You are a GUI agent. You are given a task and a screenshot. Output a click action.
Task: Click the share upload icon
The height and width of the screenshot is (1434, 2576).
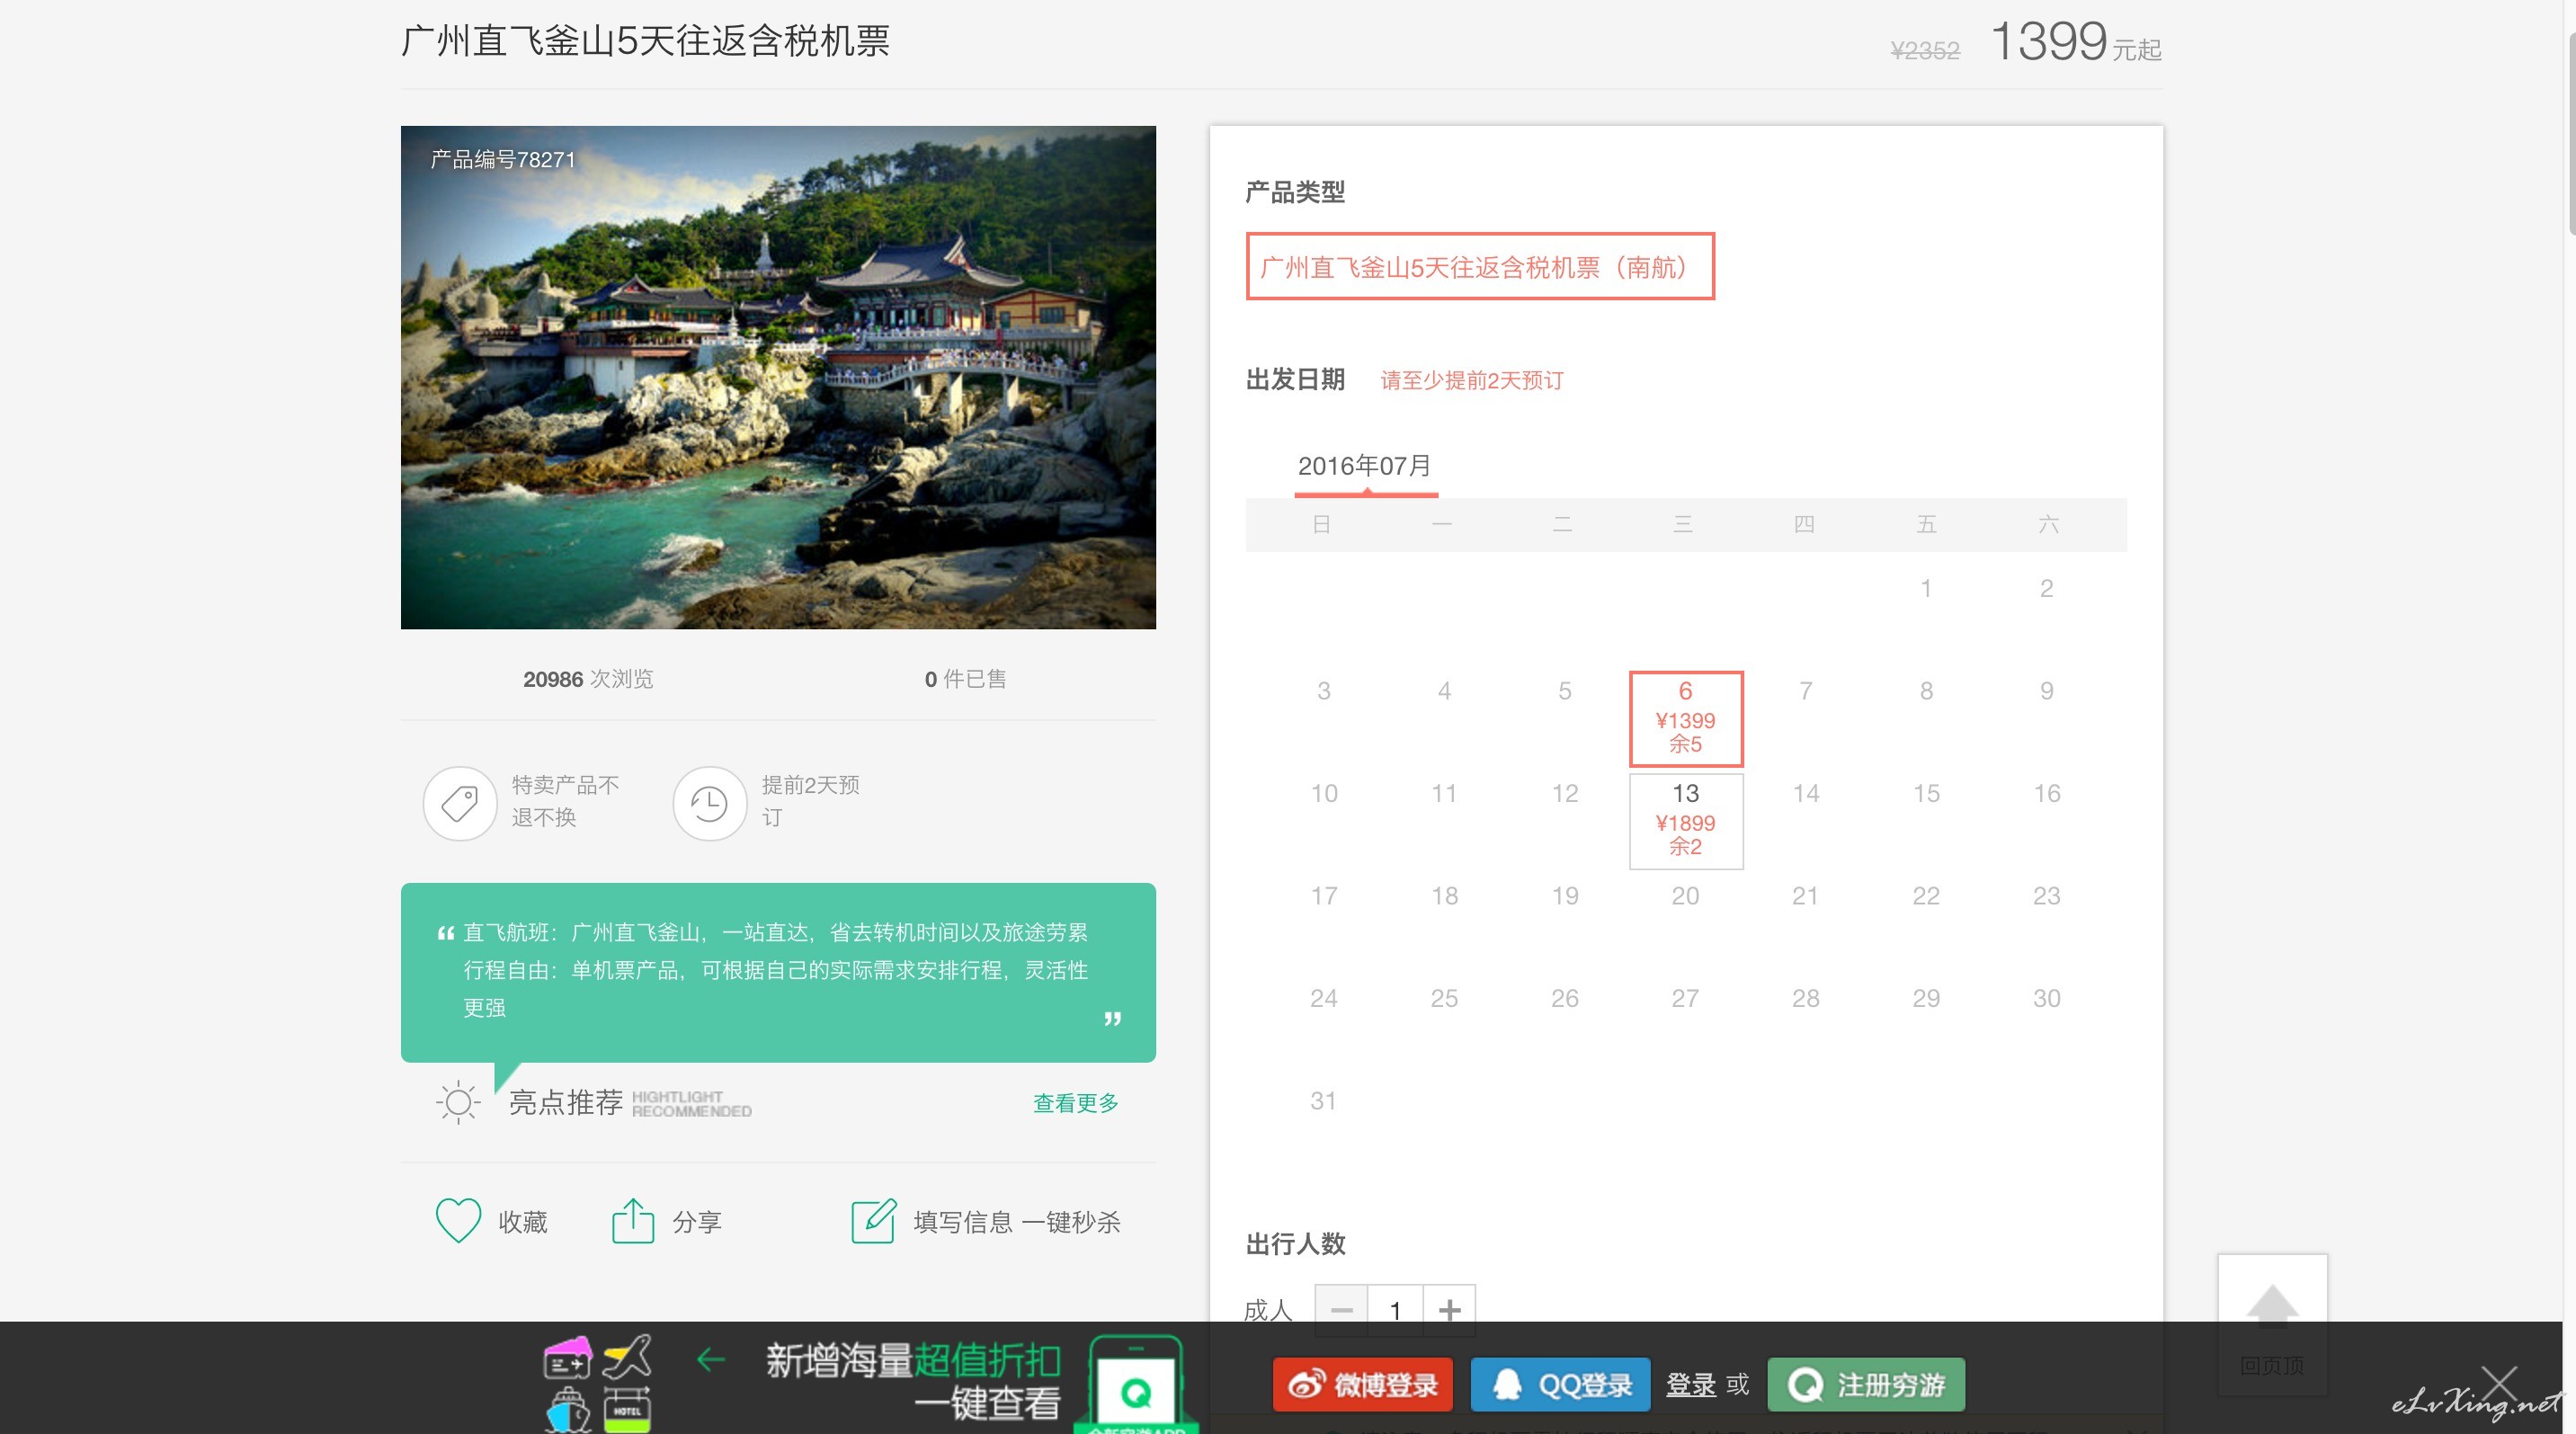tap(632, 1221)
